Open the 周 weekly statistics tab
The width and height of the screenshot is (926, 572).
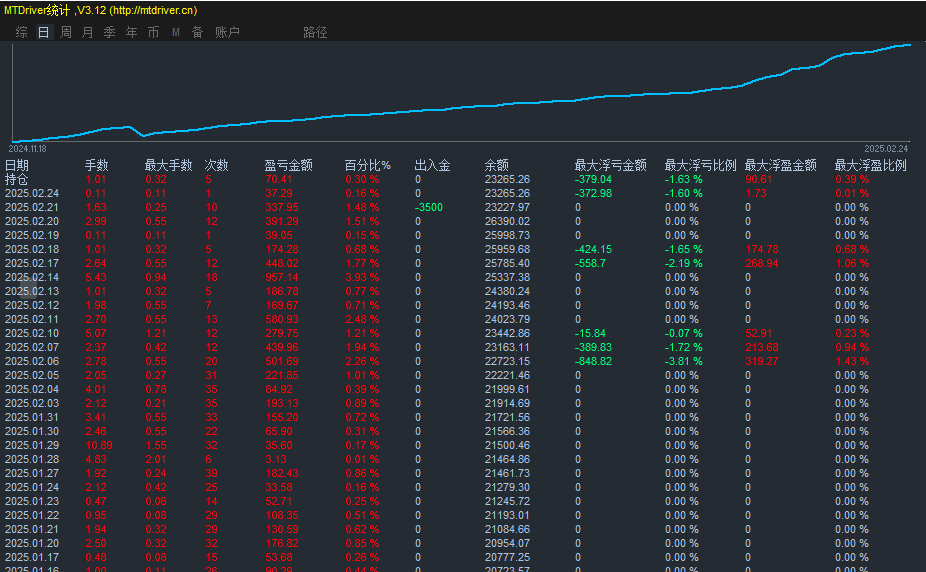(x=66, y=32)
